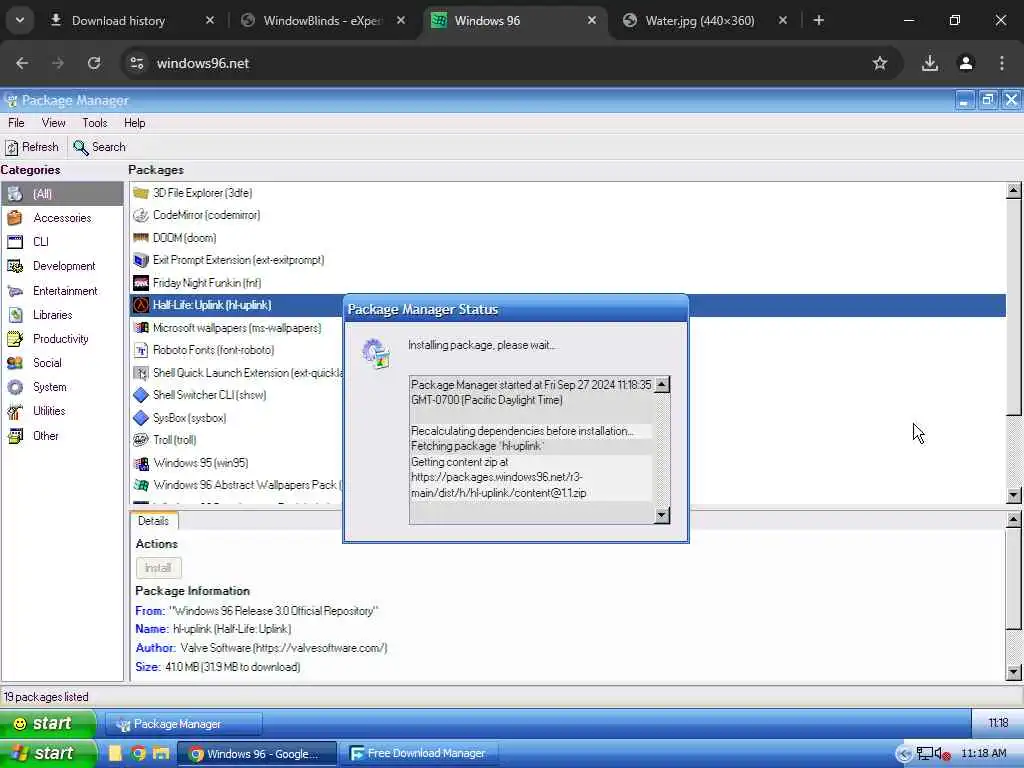Expand hidden system tray icons arrow

point(904,754)
